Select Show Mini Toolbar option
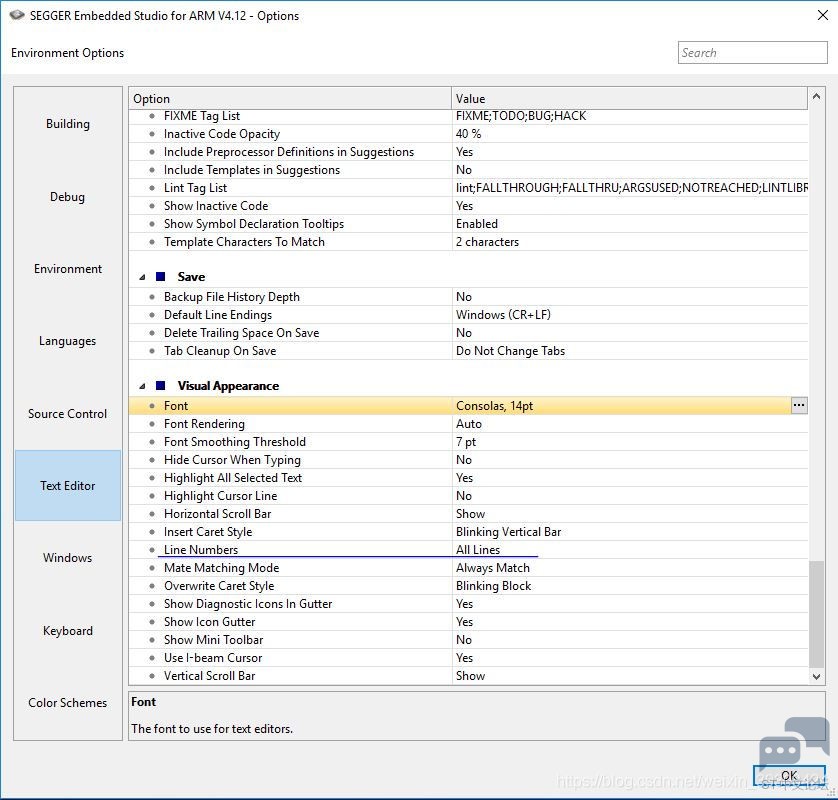Viewport: 838px width, 800px height. click(468, 640)
